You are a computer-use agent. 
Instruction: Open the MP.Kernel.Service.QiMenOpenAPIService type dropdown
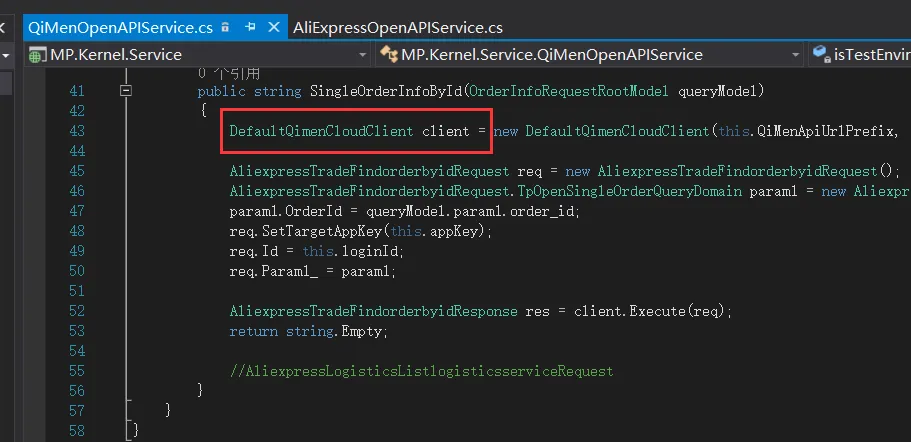click(x=795, y=55)
